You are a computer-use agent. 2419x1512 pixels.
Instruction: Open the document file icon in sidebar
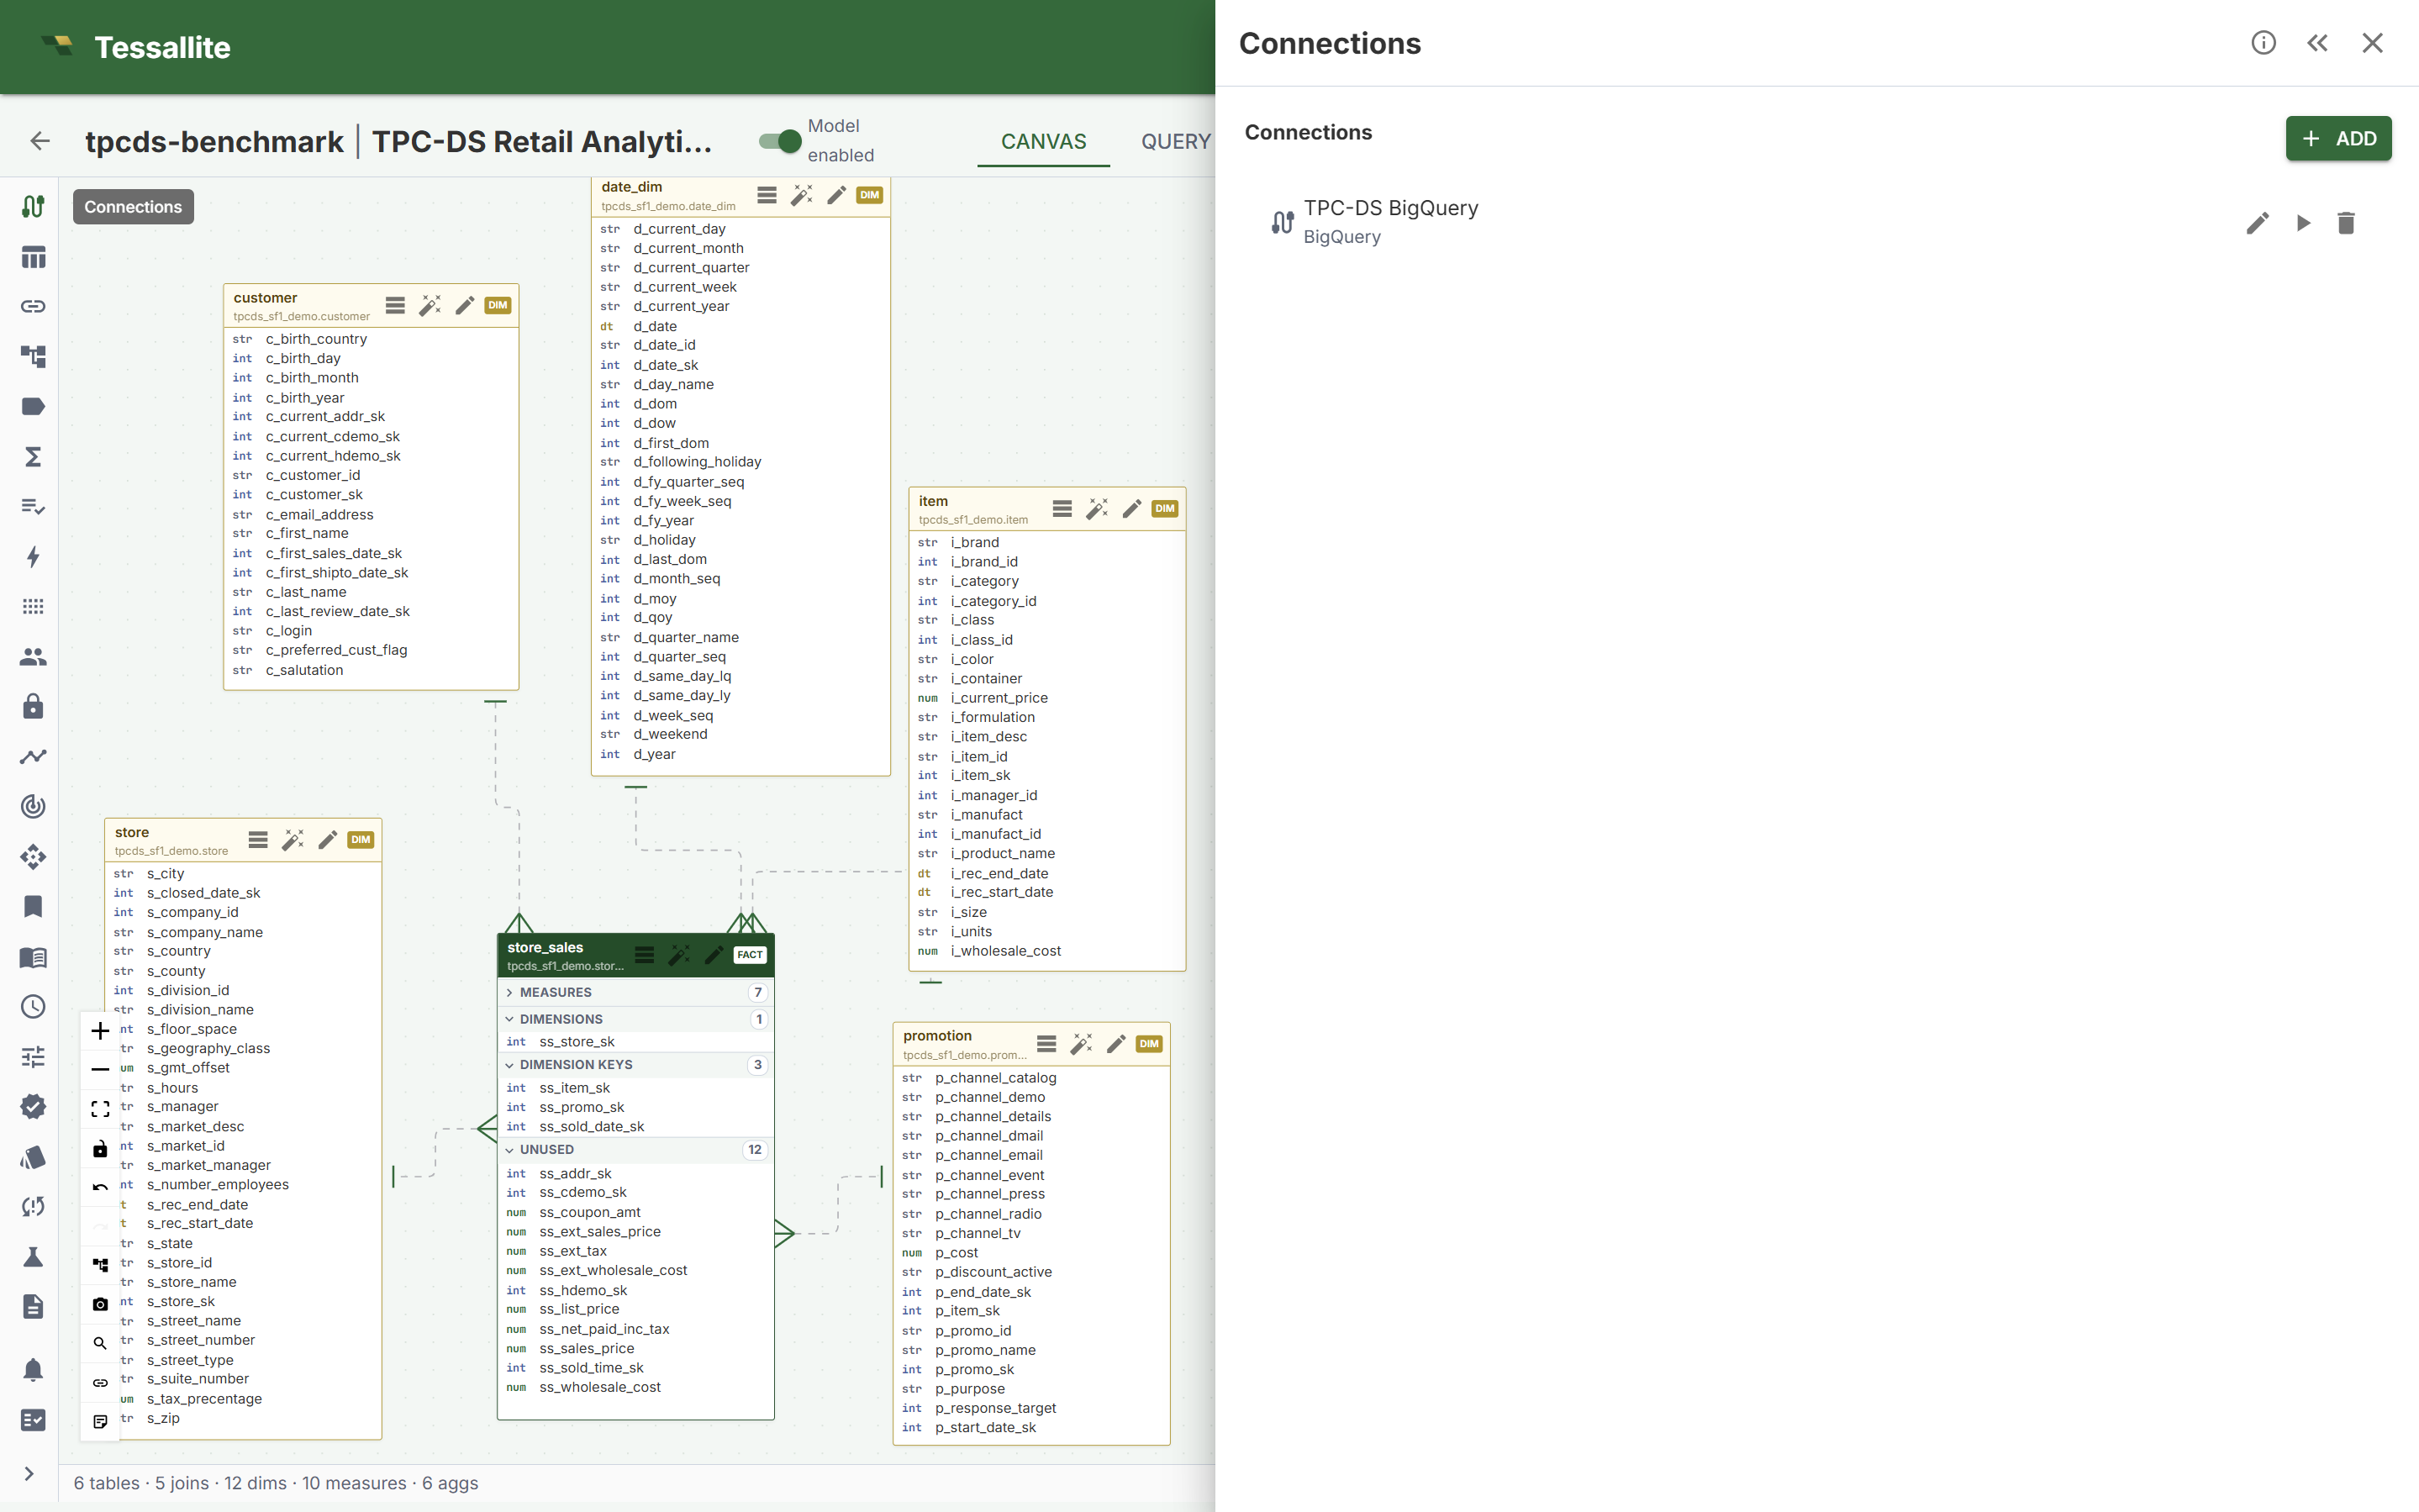click(x=33, y=1306)
